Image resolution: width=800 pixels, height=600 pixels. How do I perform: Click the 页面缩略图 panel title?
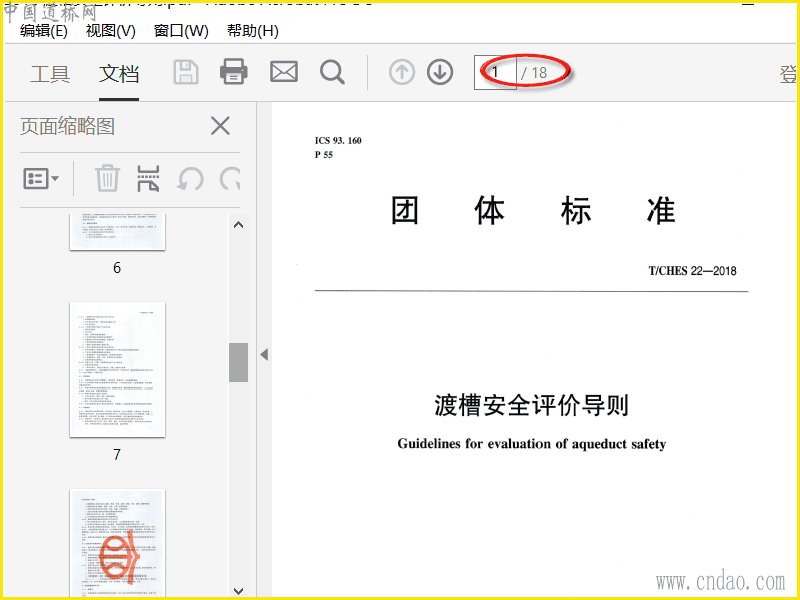[67, 126]
